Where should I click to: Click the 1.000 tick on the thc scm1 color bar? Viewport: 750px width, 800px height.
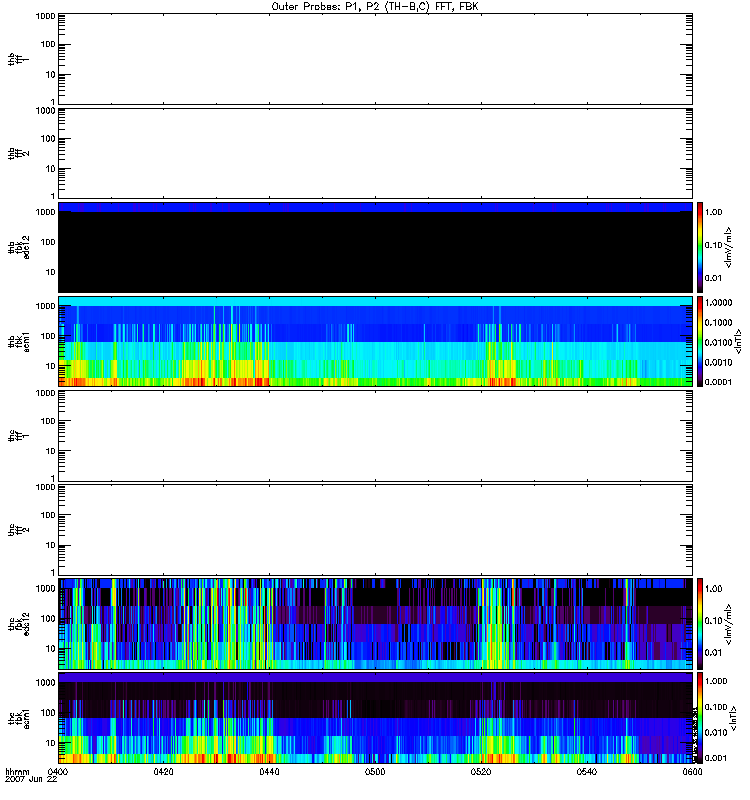716,682
